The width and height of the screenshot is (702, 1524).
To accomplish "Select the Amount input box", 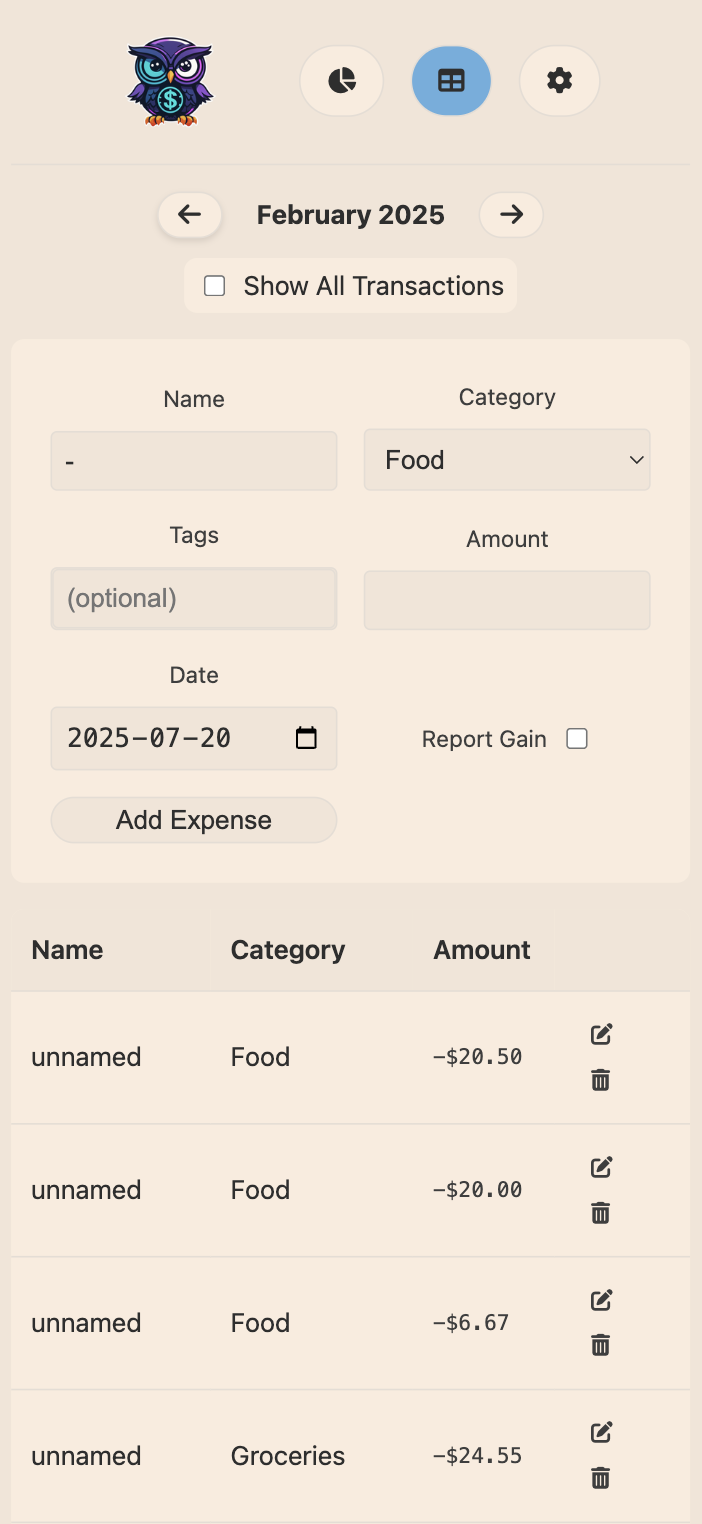I will pos(507,600).
